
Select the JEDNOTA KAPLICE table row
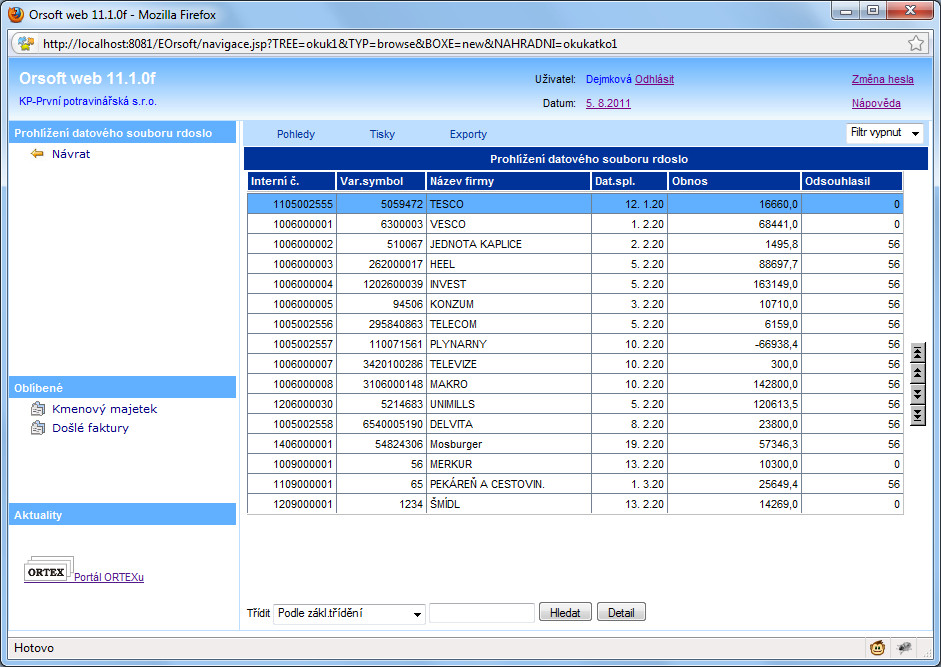575,244
